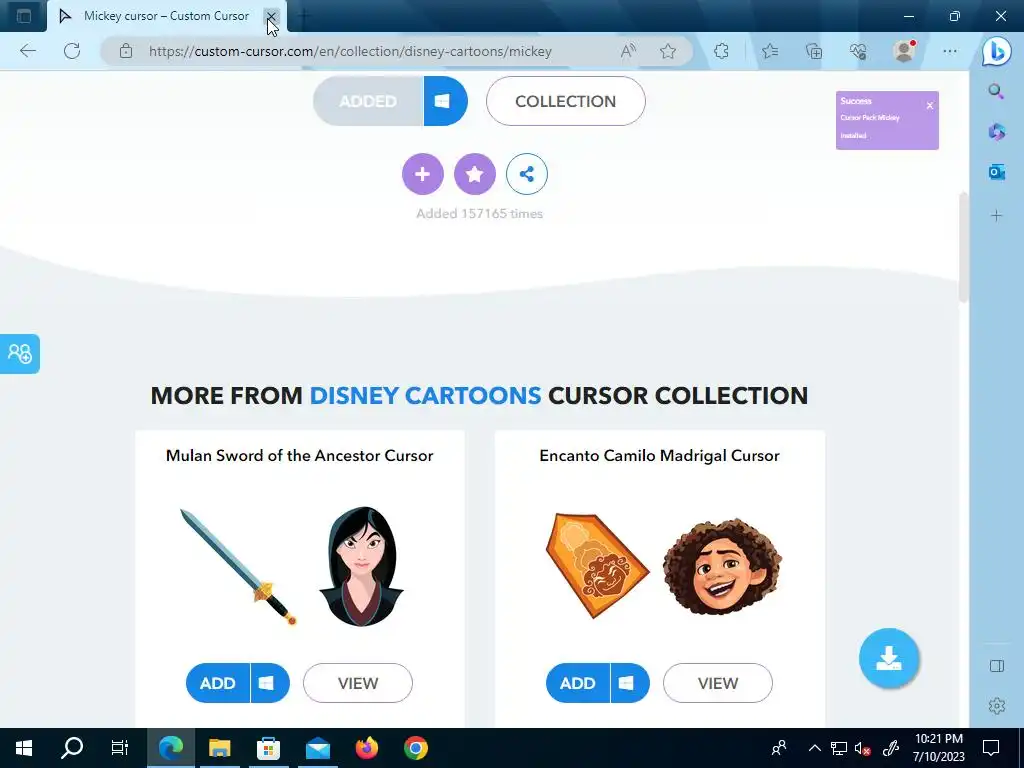Open the Collections icon in toolbar
This screenshot has height=768, width=1024.
(x=814, y=51)
